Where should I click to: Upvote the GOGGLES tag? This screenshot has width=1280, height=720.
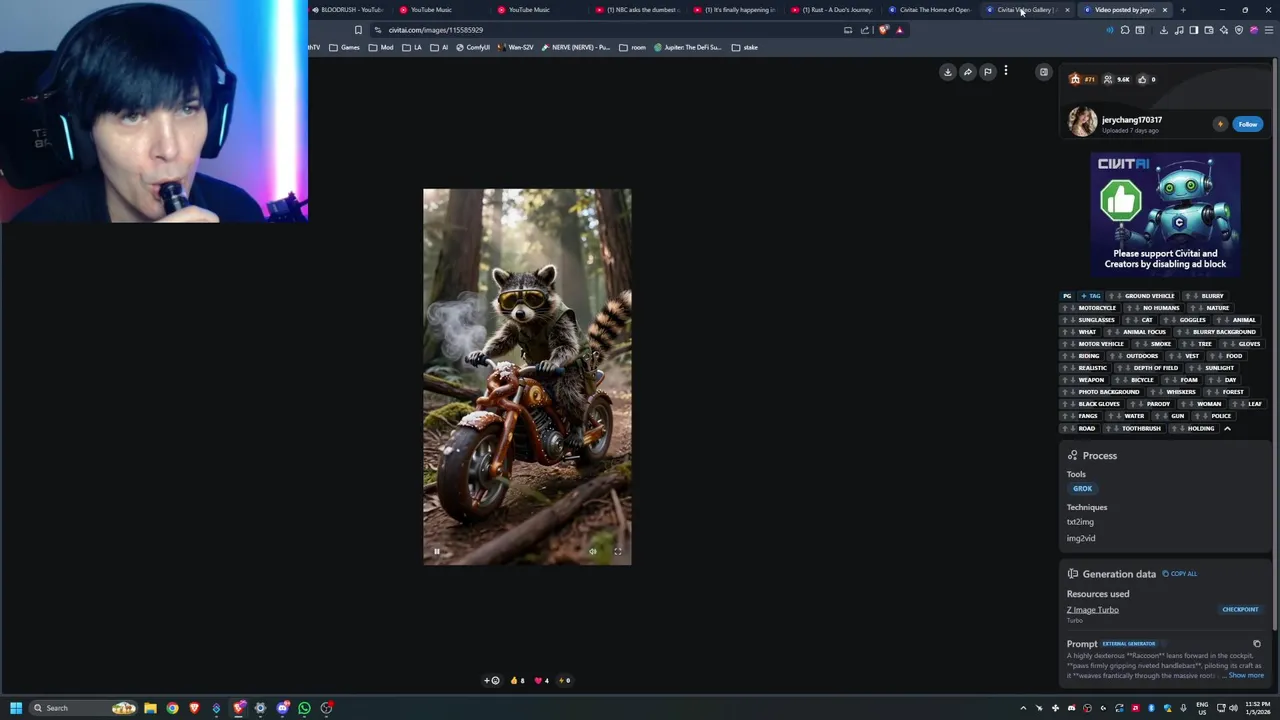(x=1166, y=320)
